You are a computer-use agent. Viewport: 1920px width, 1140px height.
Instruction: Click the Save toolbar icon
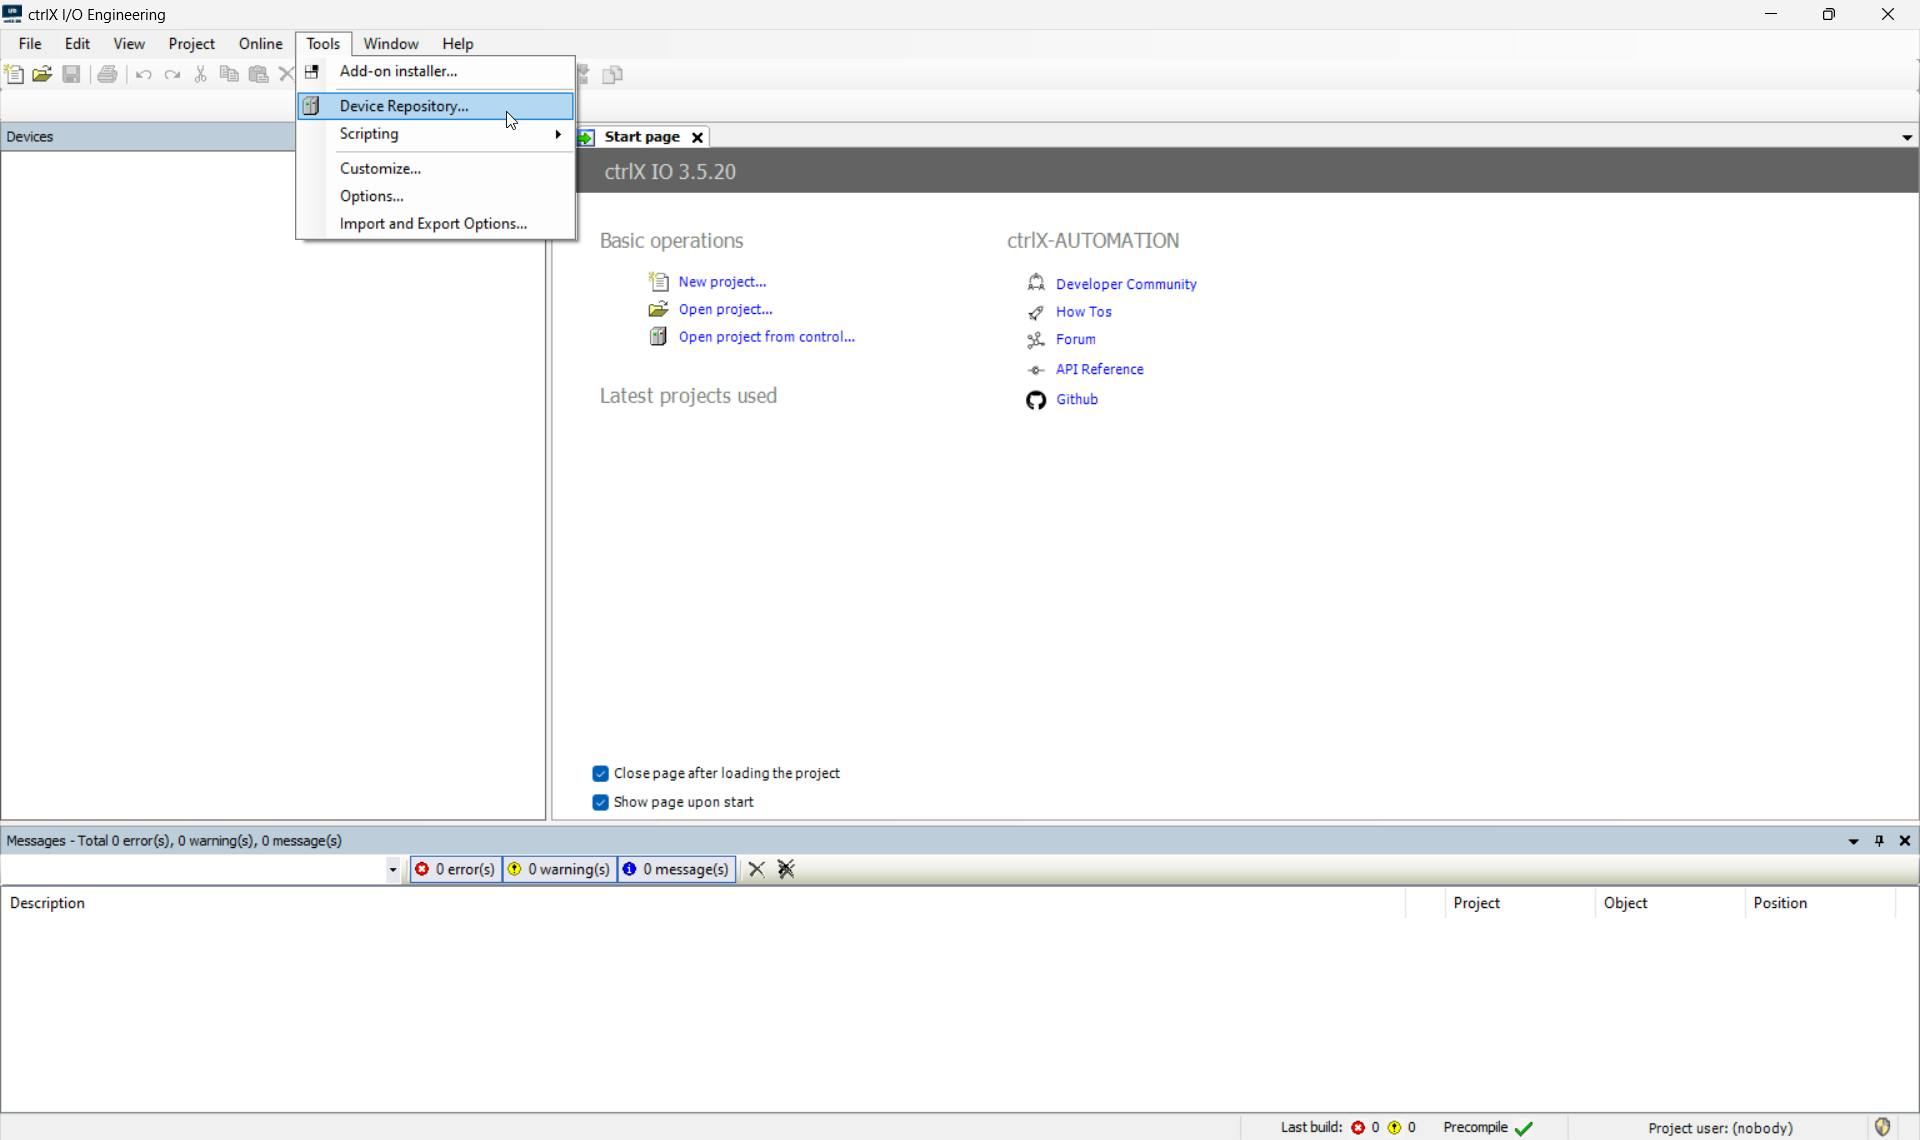[x=71, y=75]
